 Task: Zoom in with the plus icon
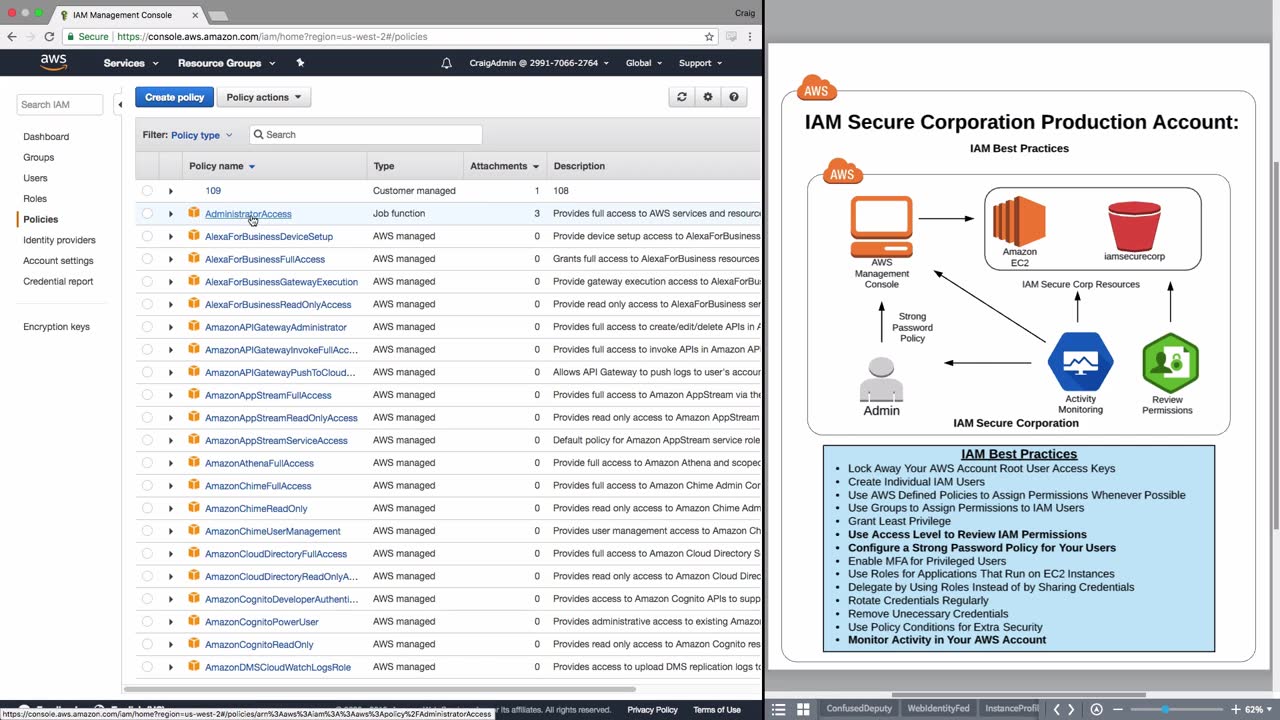(x=1235, y=709)
